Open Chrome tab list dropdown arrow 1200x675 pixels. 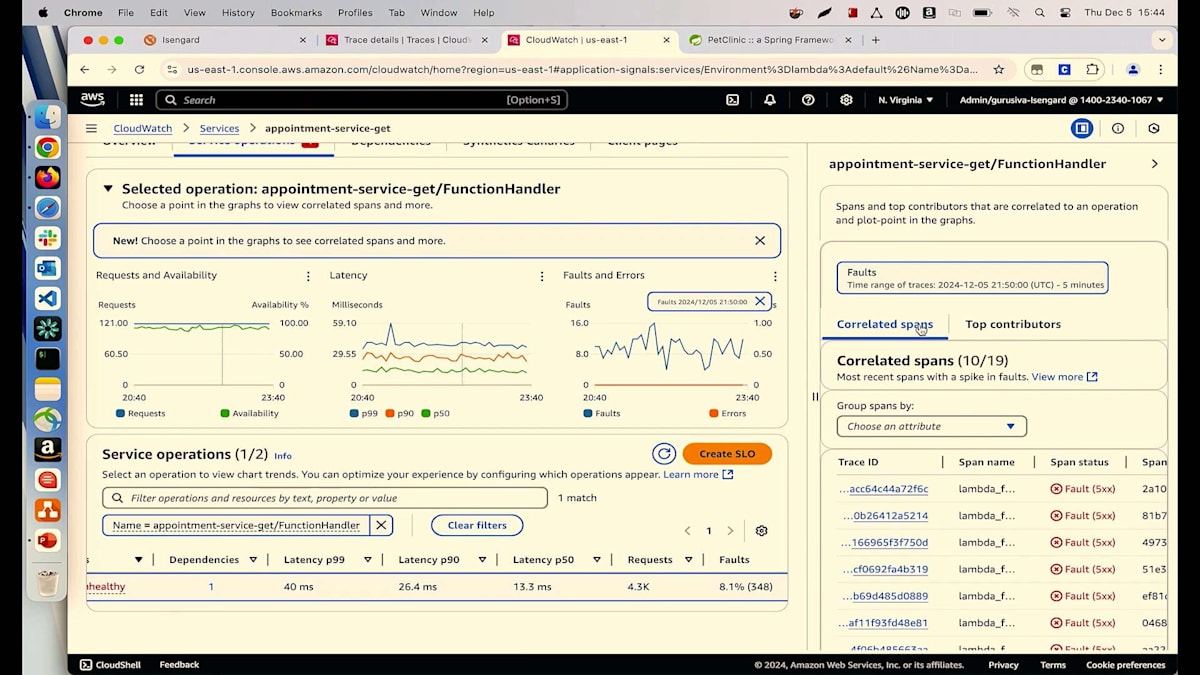click(x=1161, y=40)
